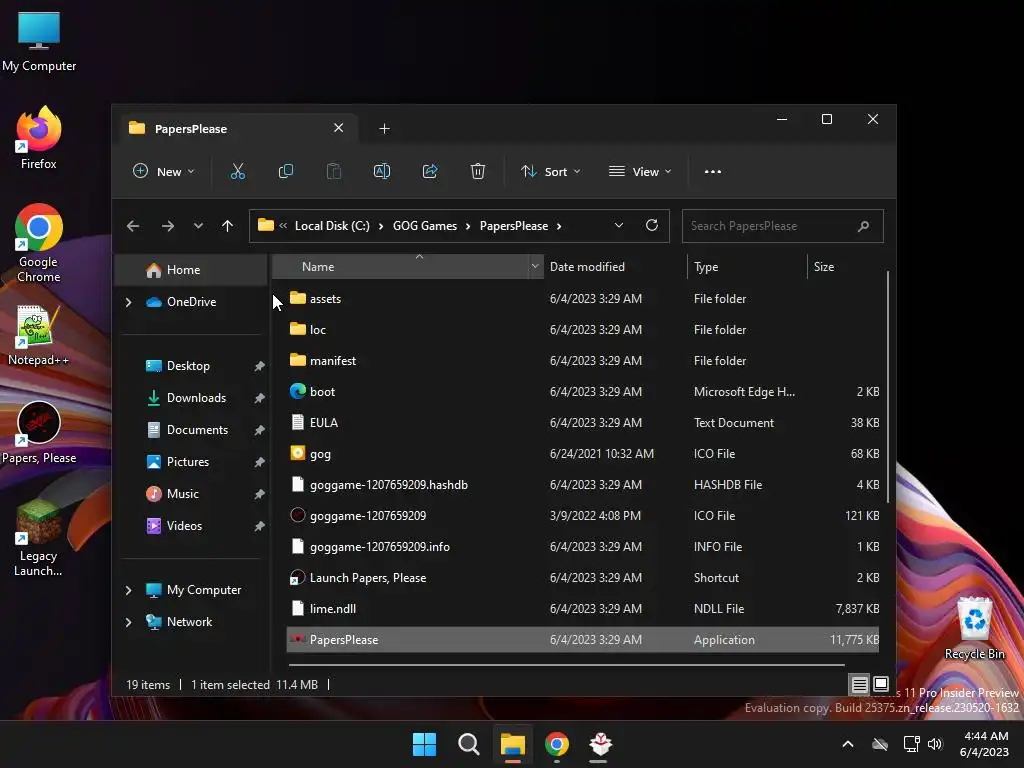Open Downloads in navigation pane
This screenshot has width=1024, height=768.
coord(196,398)
